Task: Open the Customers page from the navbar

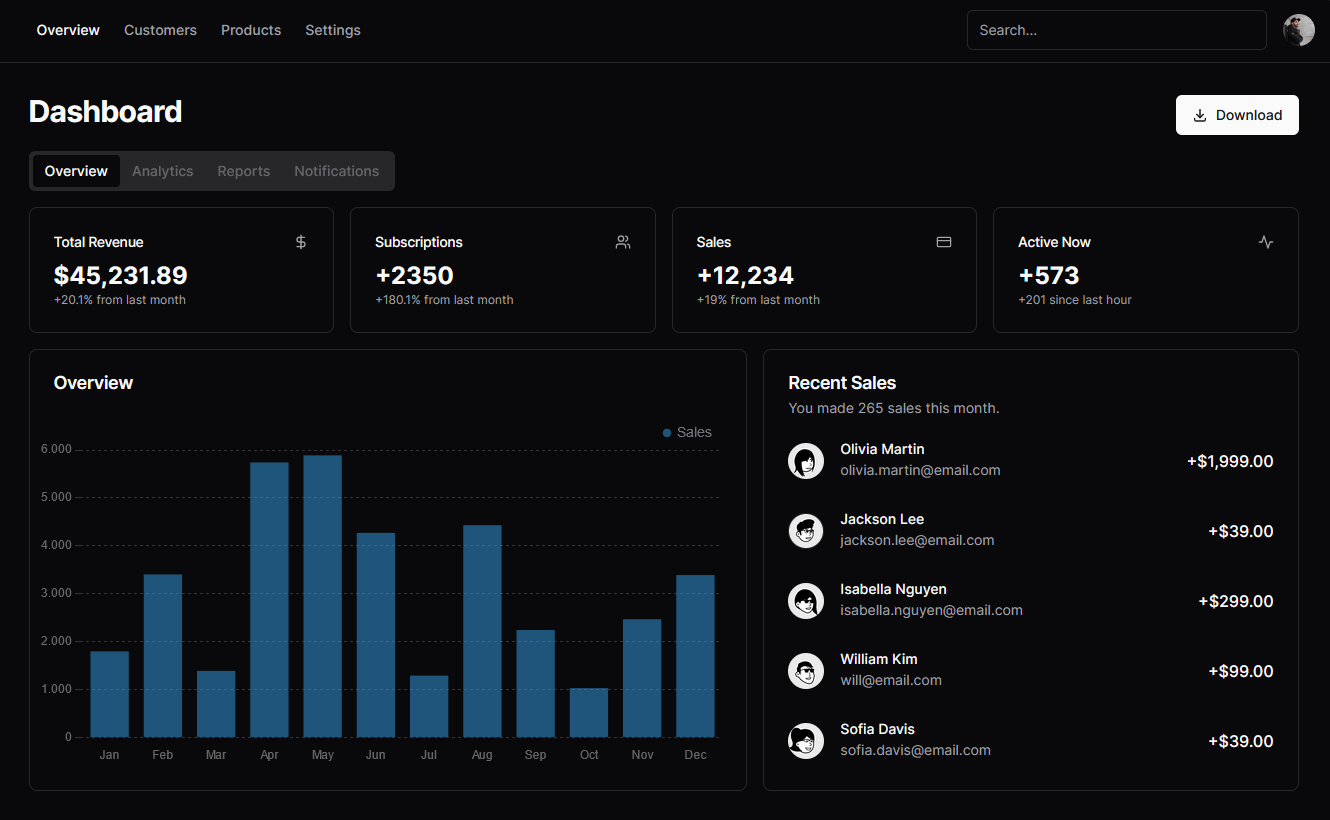Action: [160, 30]
